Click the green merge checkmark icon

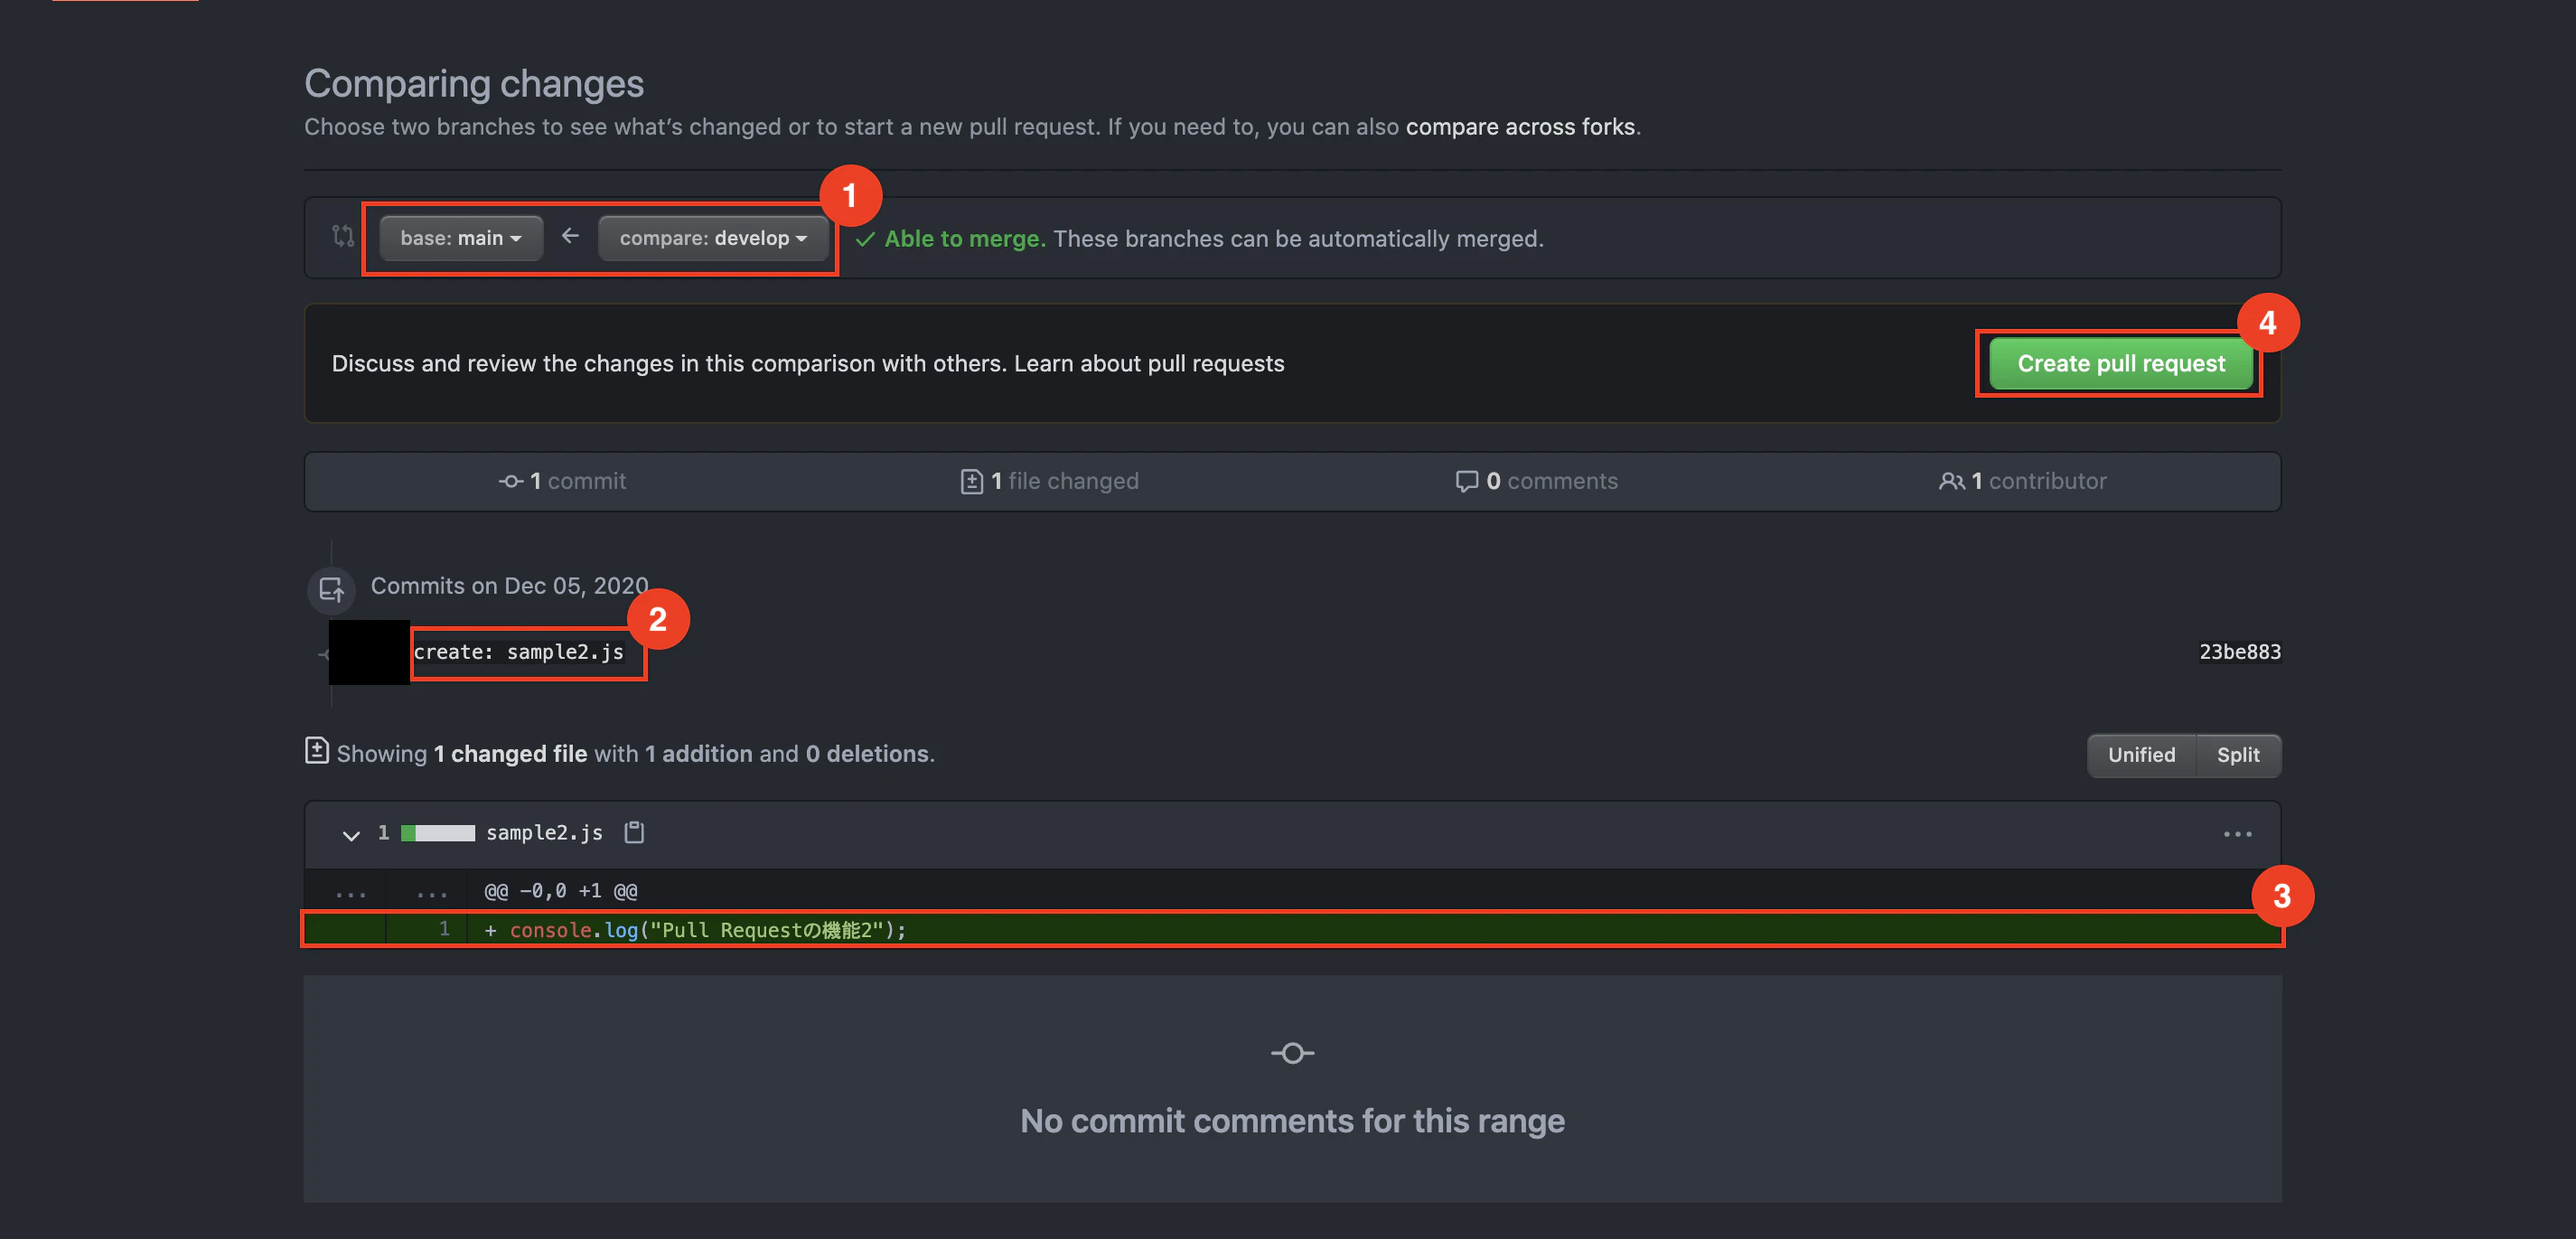(x=865, y=239)
